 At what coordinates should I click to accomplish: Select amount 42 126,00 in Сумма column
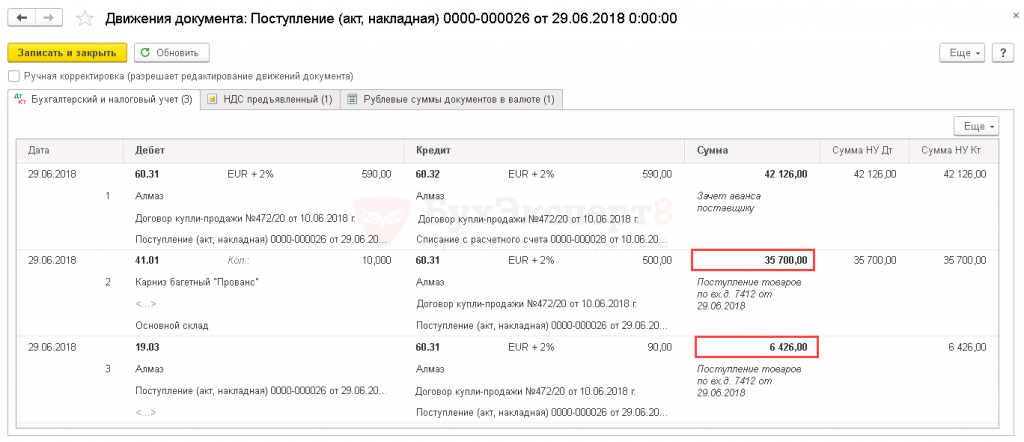pos(786,174)
